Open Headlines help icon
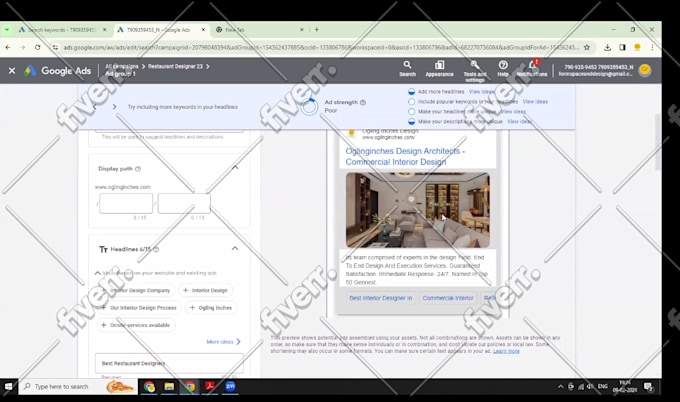 [x=156, y=249]
